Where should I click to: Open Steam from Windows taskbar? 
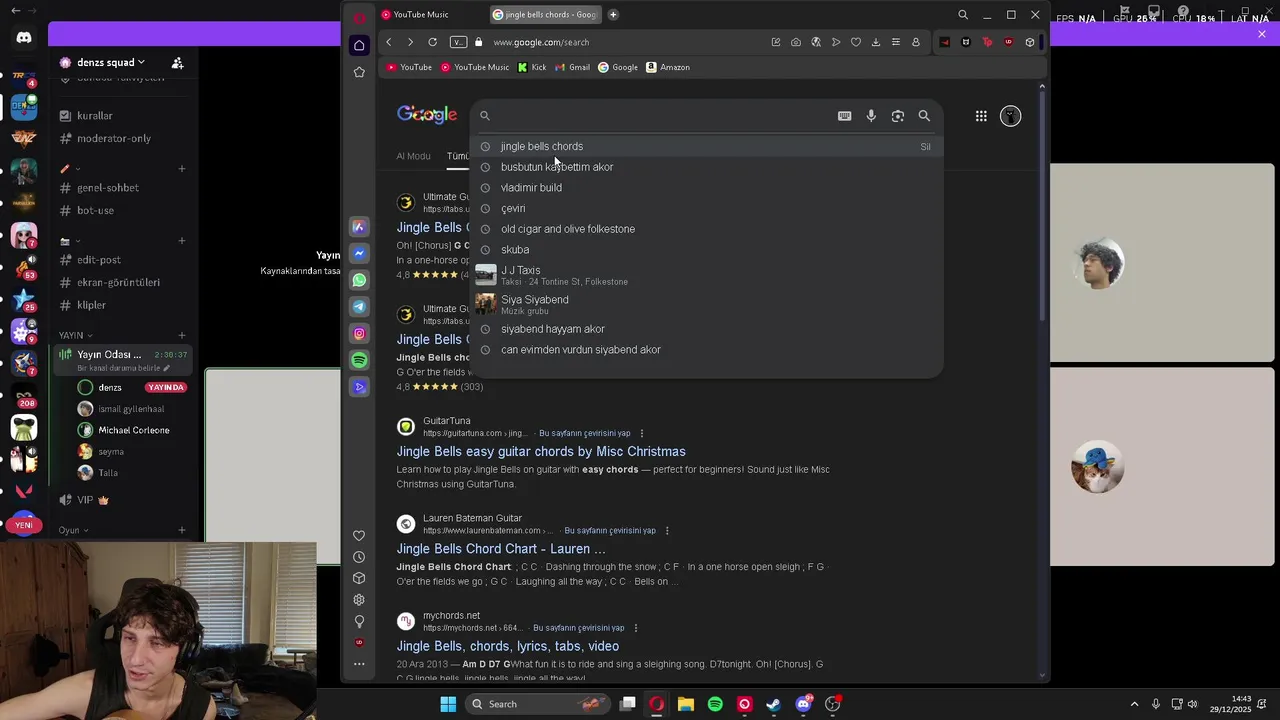(774, 704)
